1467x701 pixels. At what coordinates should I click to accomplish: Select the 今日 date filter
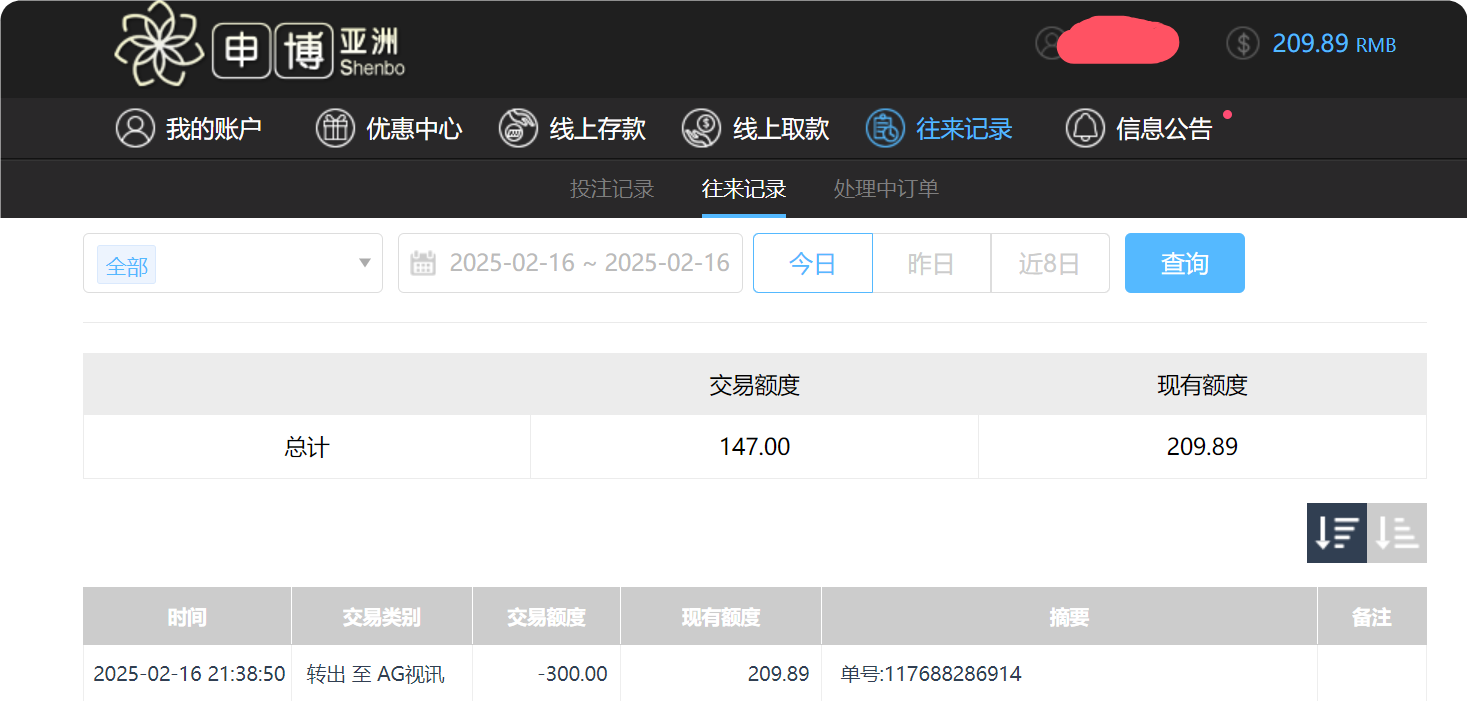[x=812, y=262]
